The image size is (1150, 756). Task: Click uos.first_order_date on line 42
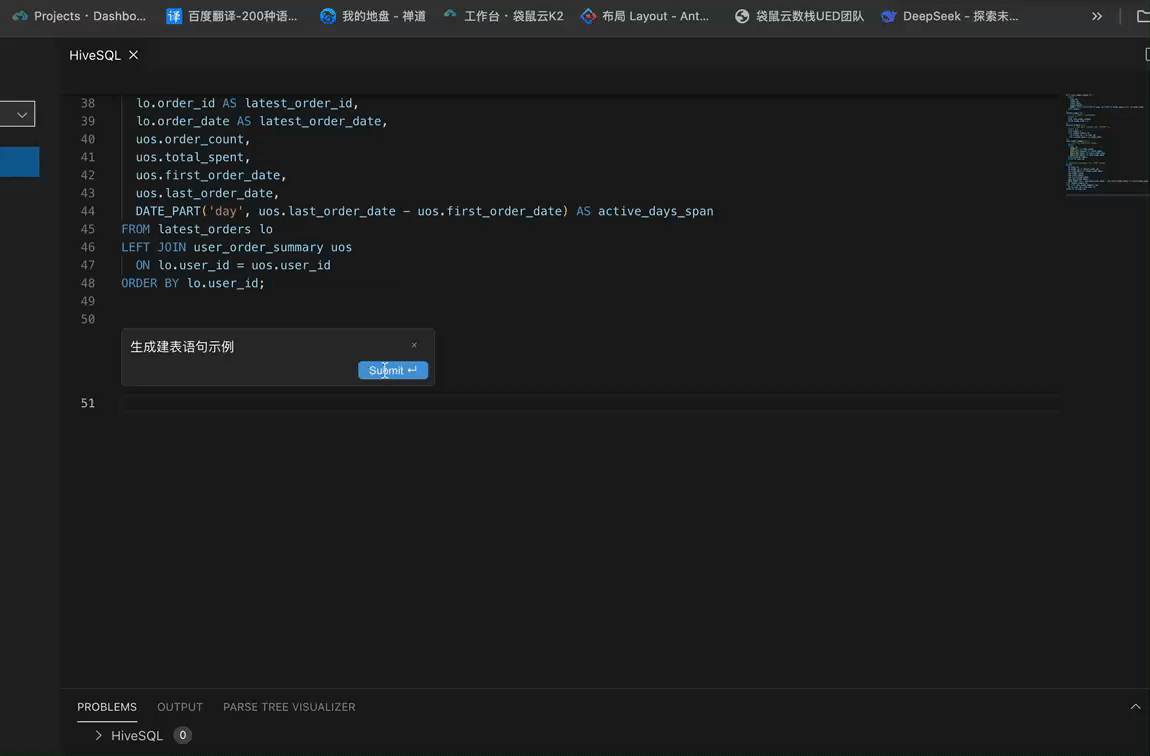[x=208, y=175]
